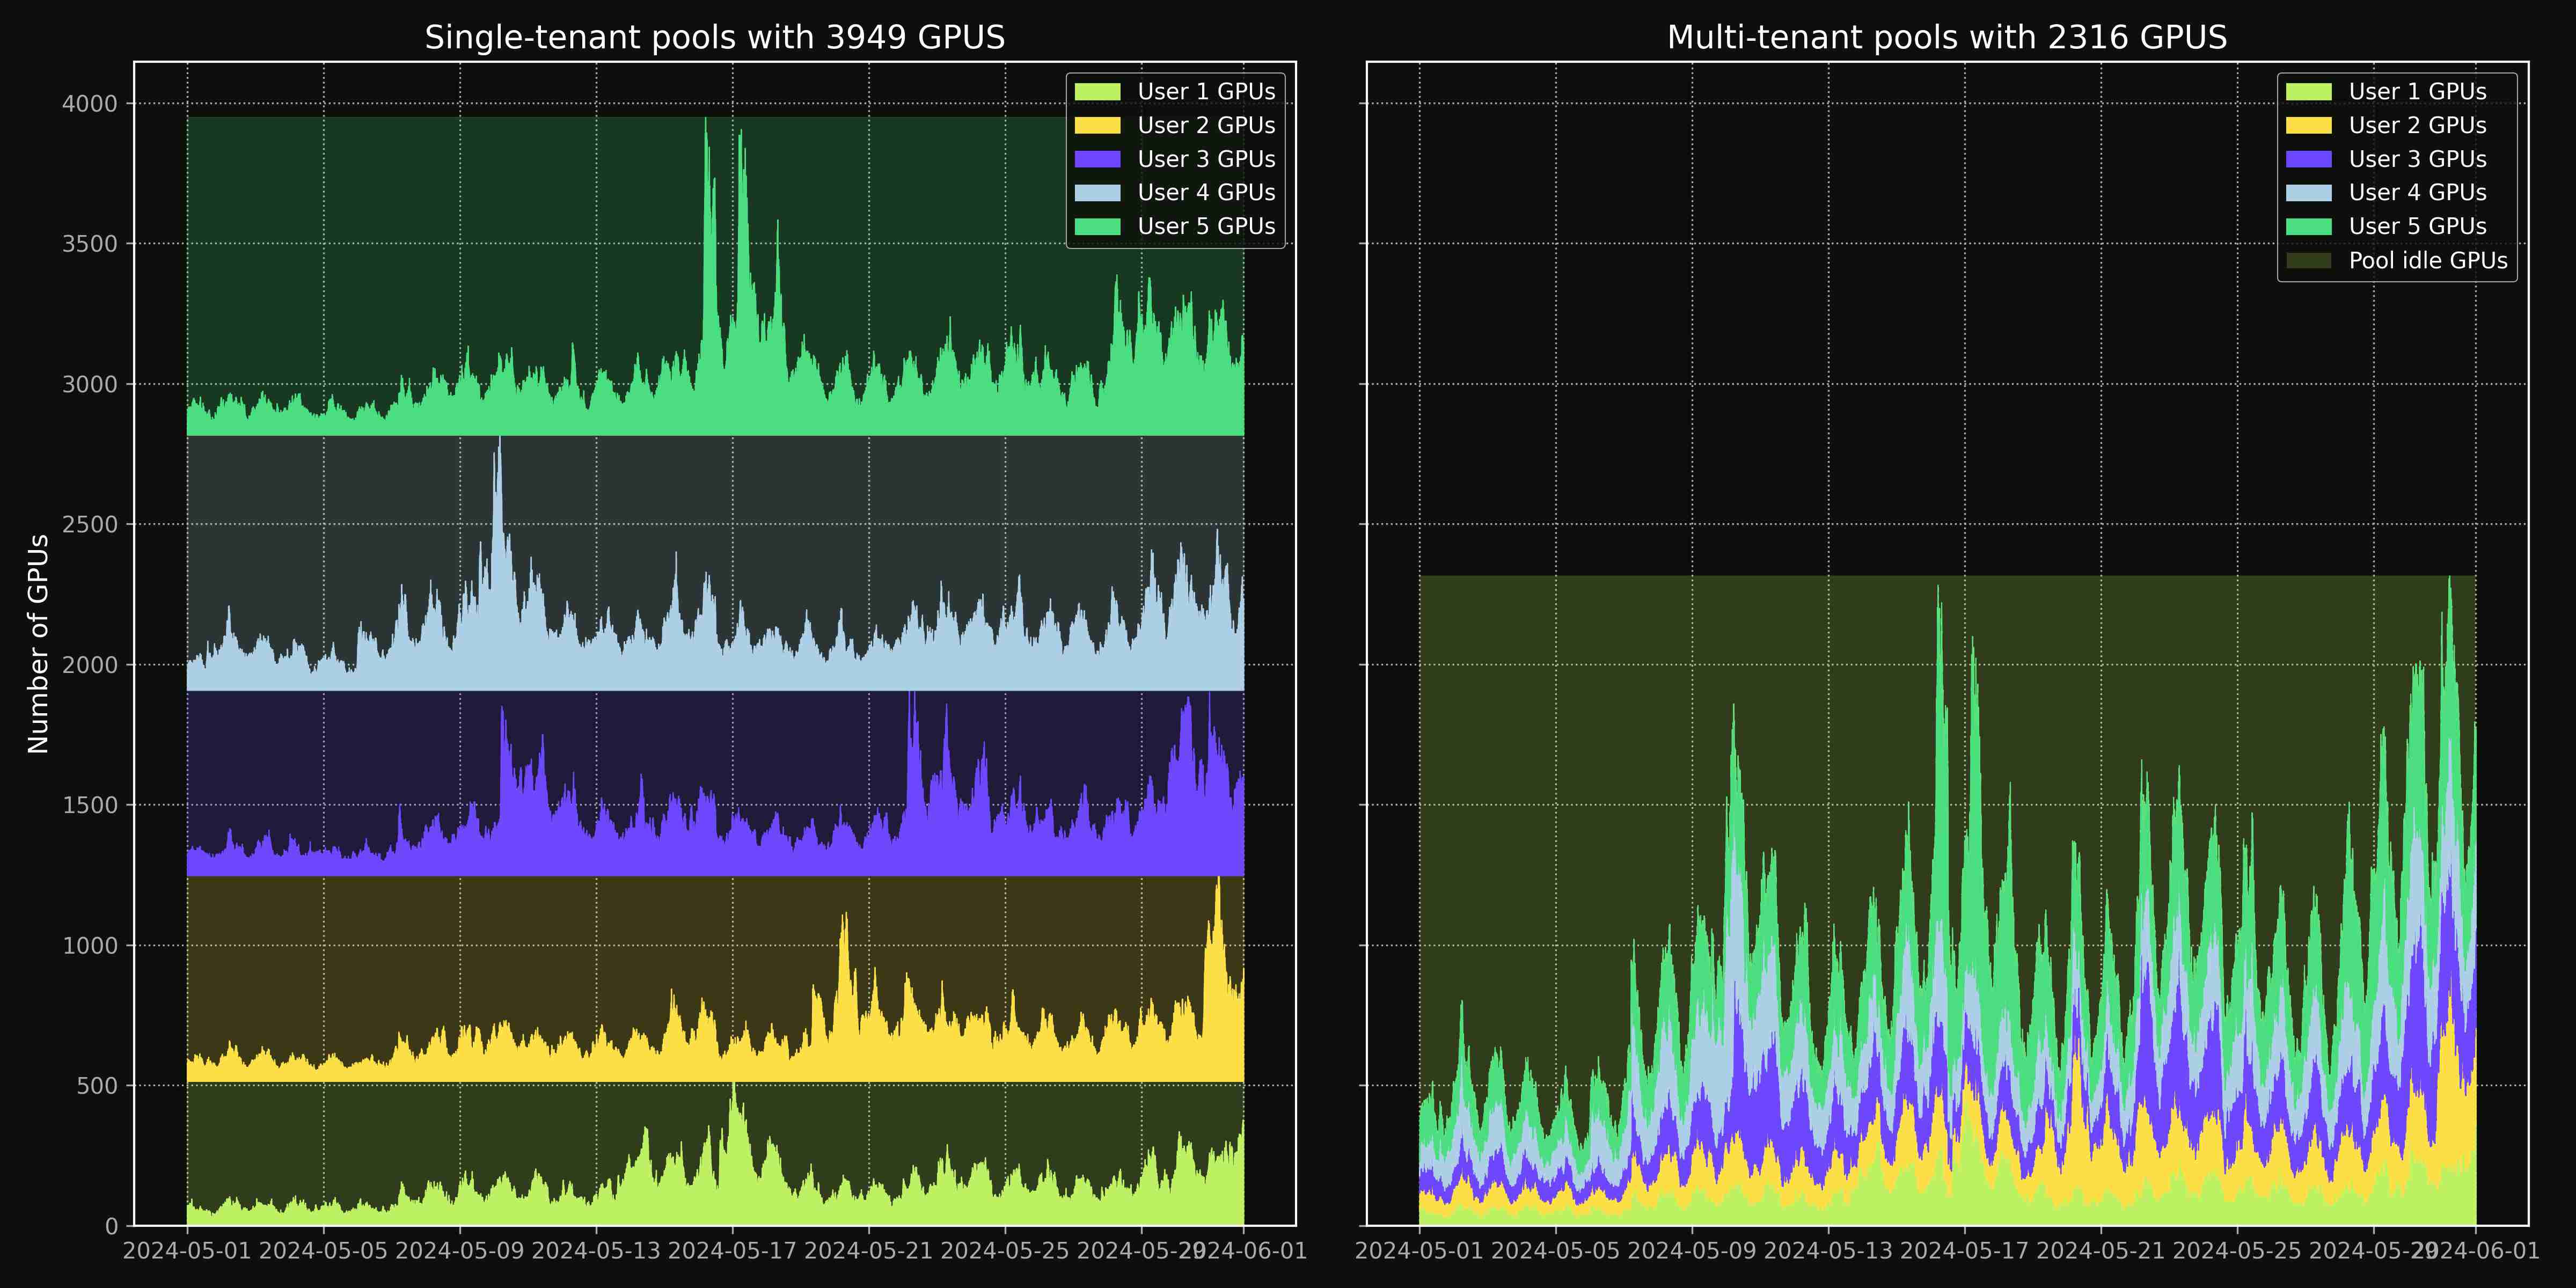Click 2024-05-01 on left chart x-axis
Image resolution: width=2576 pixels, height=1288 pixels.
click(187, 1251)
